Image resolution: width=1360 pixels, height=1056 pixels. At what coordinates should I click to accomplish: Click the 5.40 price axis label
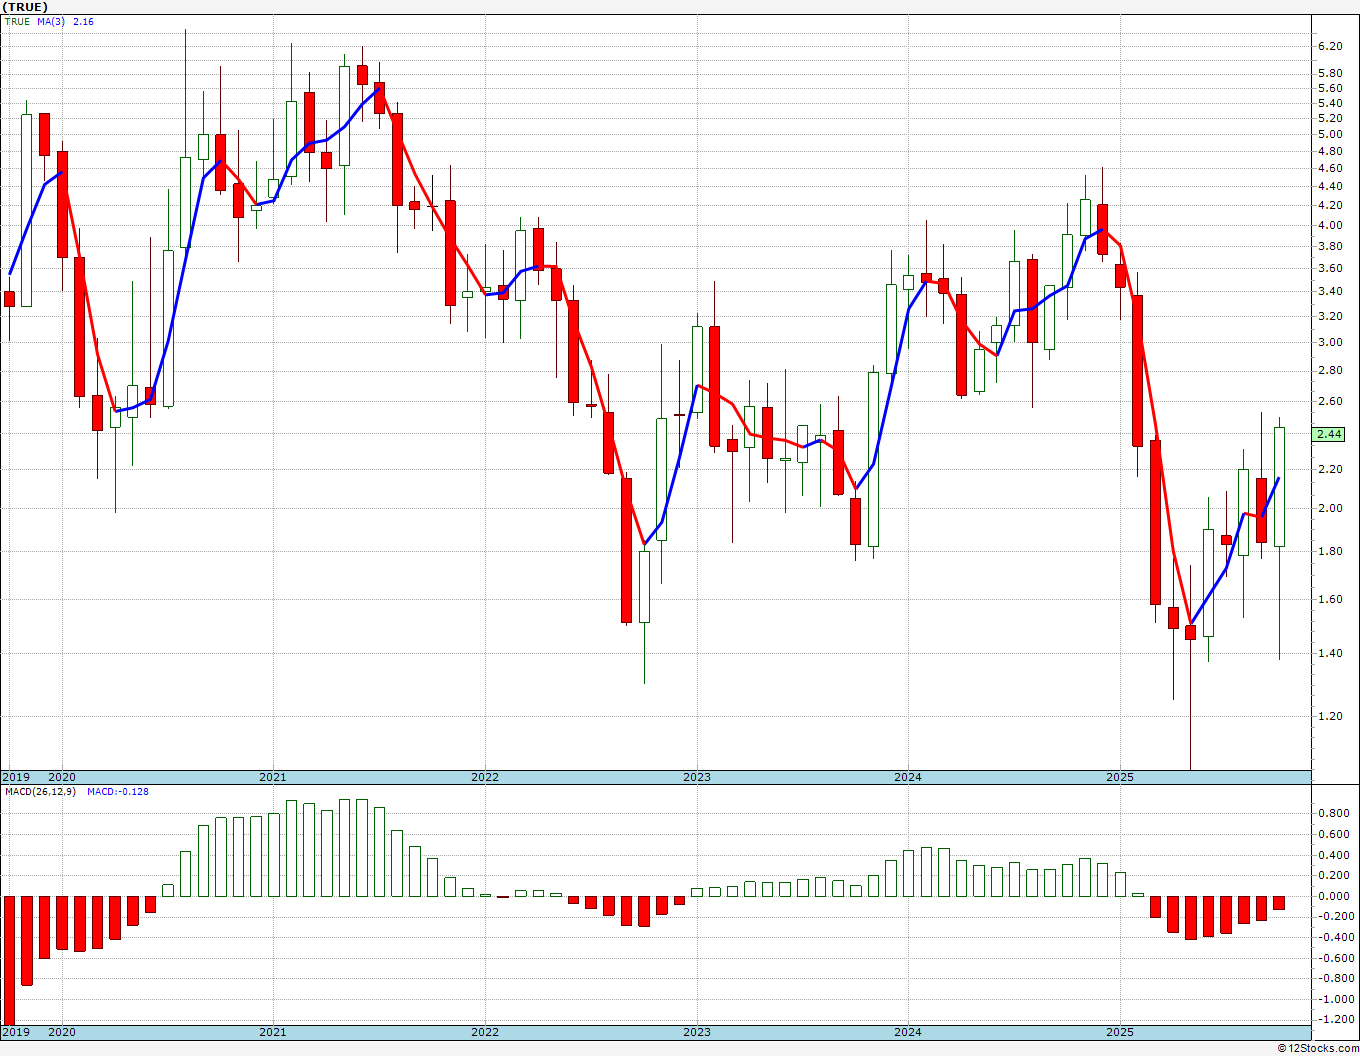click(1330, 103)
